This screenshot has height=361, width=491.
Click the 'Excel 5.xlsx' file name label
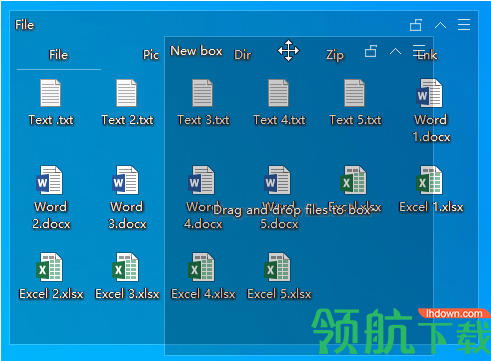coord(279,294)
